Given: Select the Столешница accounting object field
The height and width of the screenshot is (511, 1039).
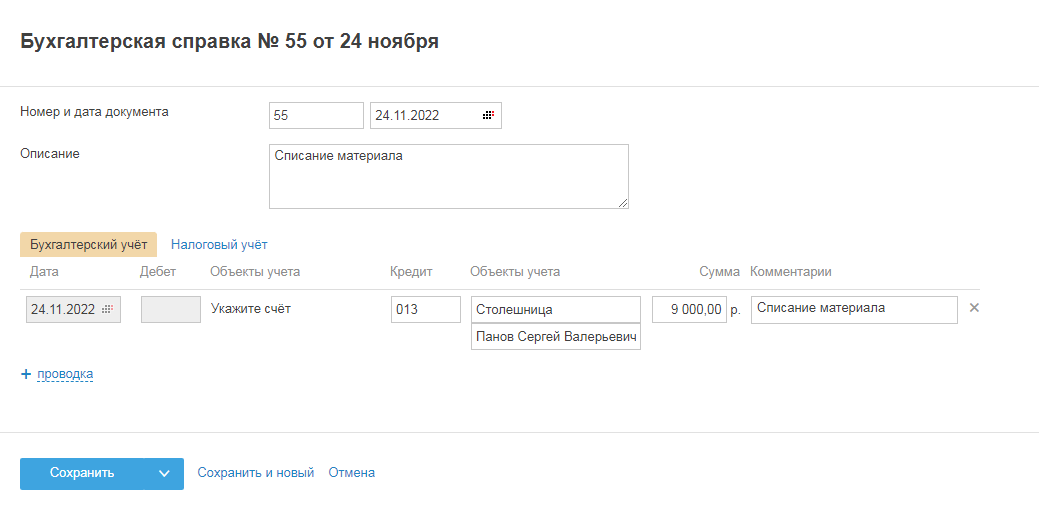Looking at the screenshot, I should [555, 310].
